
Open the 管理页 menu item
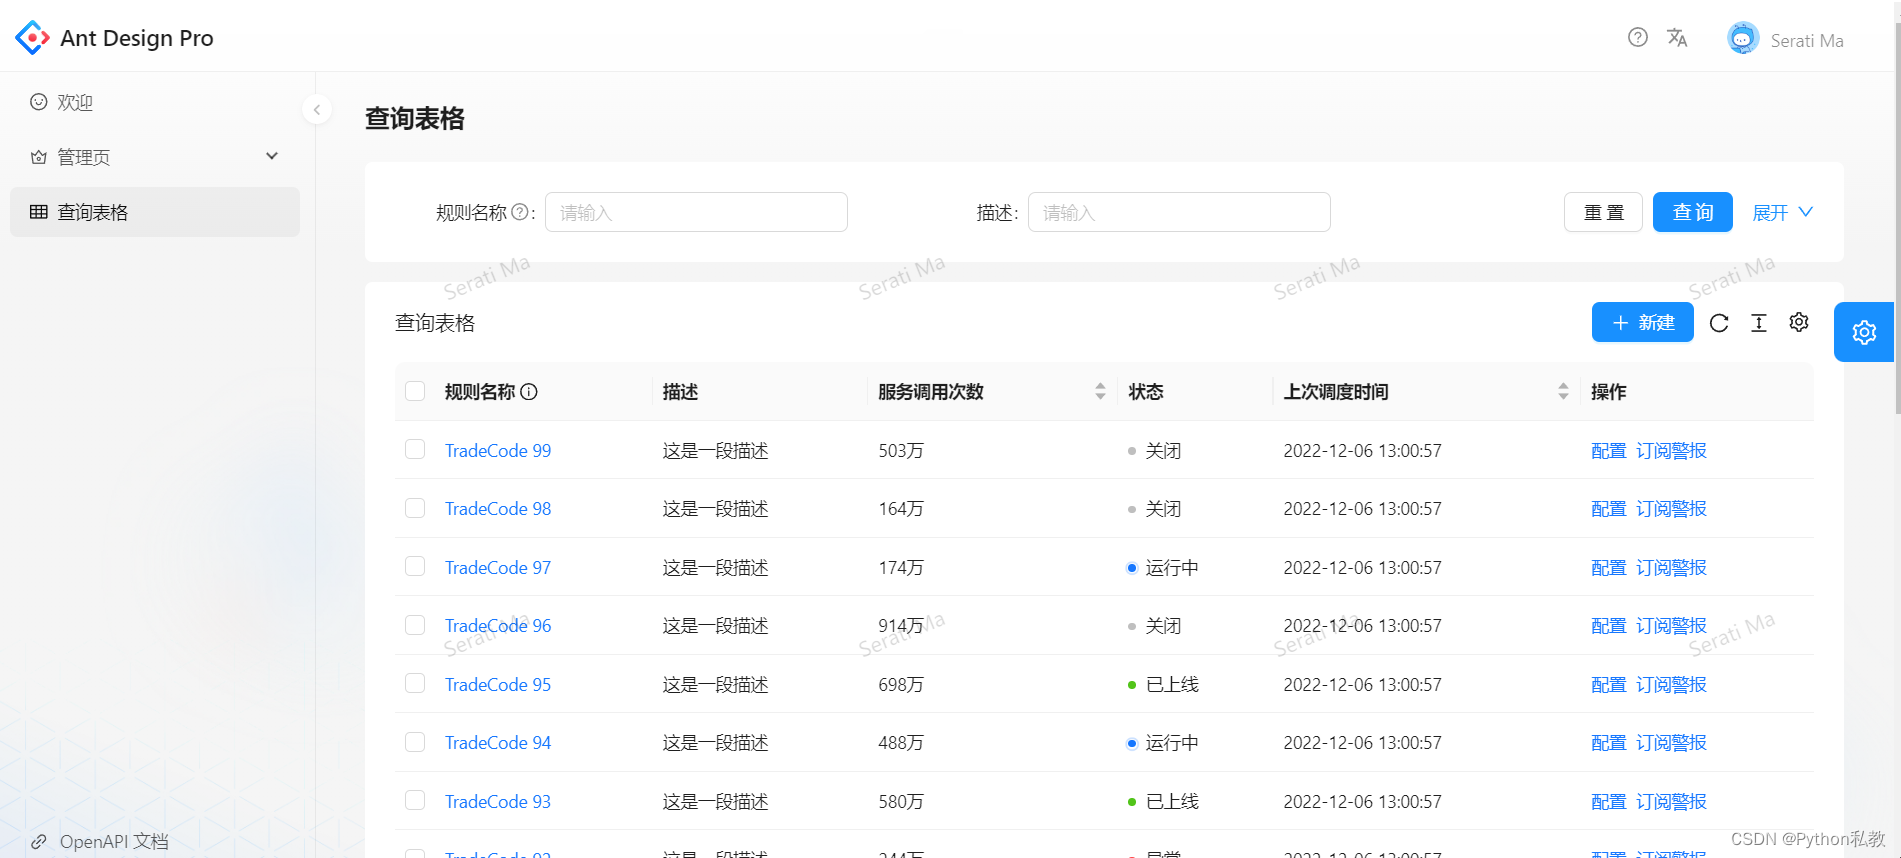(155, 157)
